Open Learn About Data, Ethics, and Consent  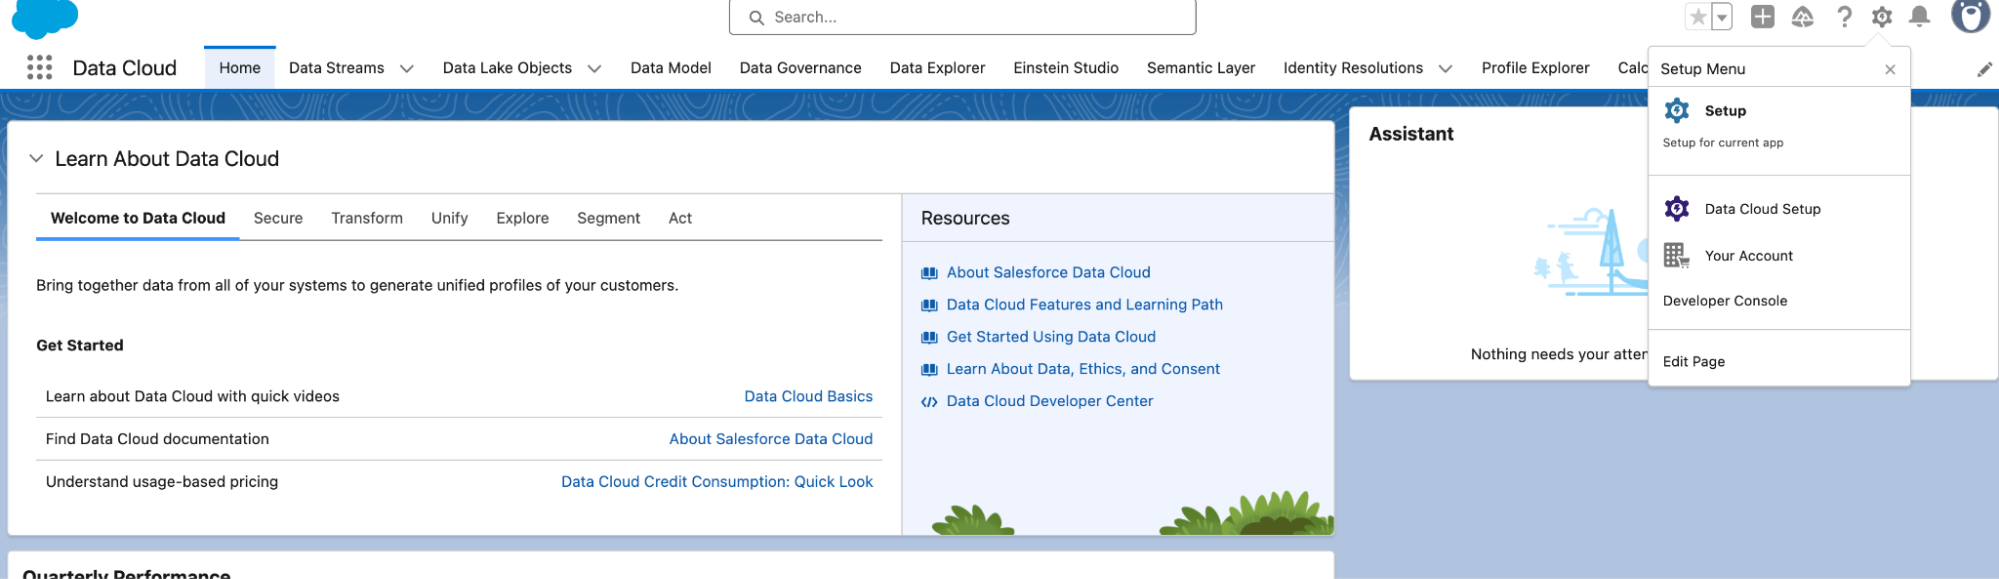click(x=1083, y=369)
